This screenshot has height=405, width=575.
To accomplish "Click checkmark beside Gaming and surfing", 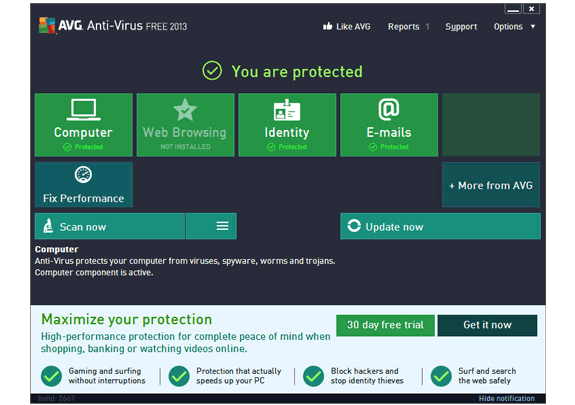I will click(51, 376).
